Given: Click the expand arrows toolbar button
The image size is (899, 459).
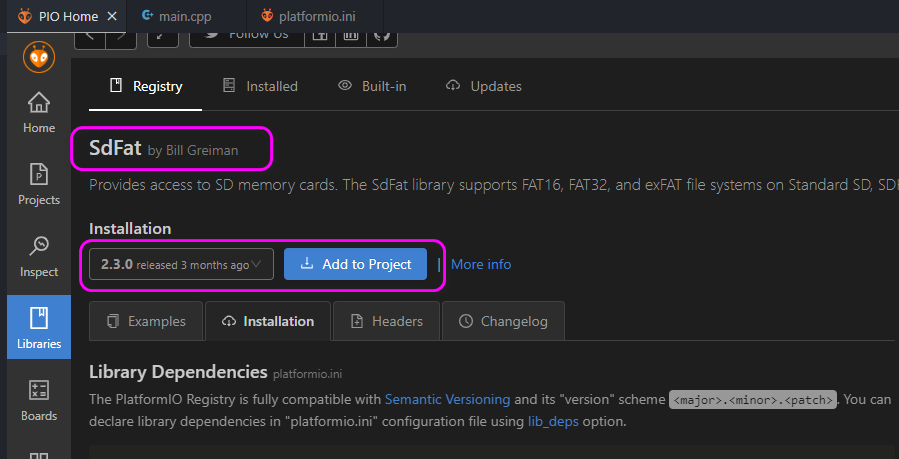Looking at the screenshot, I should (x=163, y=38).
